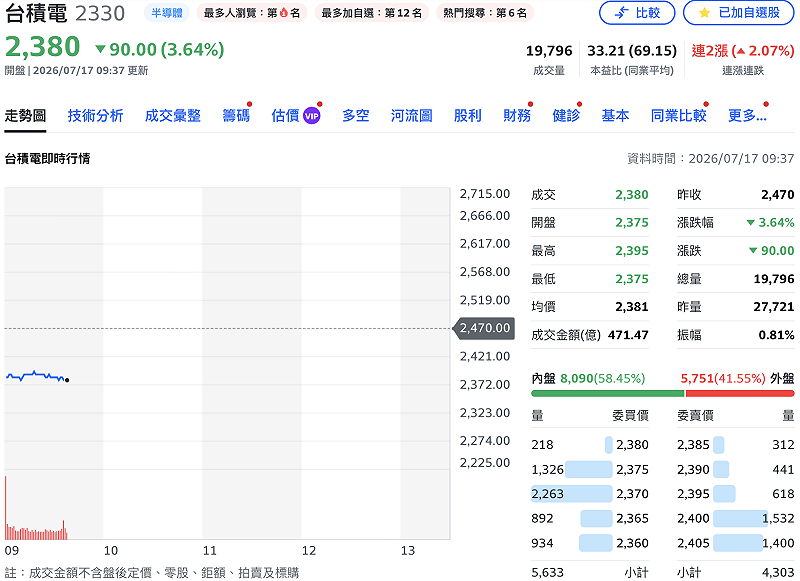Click the red 外盤 ratio bar

(x=740, y=393)
